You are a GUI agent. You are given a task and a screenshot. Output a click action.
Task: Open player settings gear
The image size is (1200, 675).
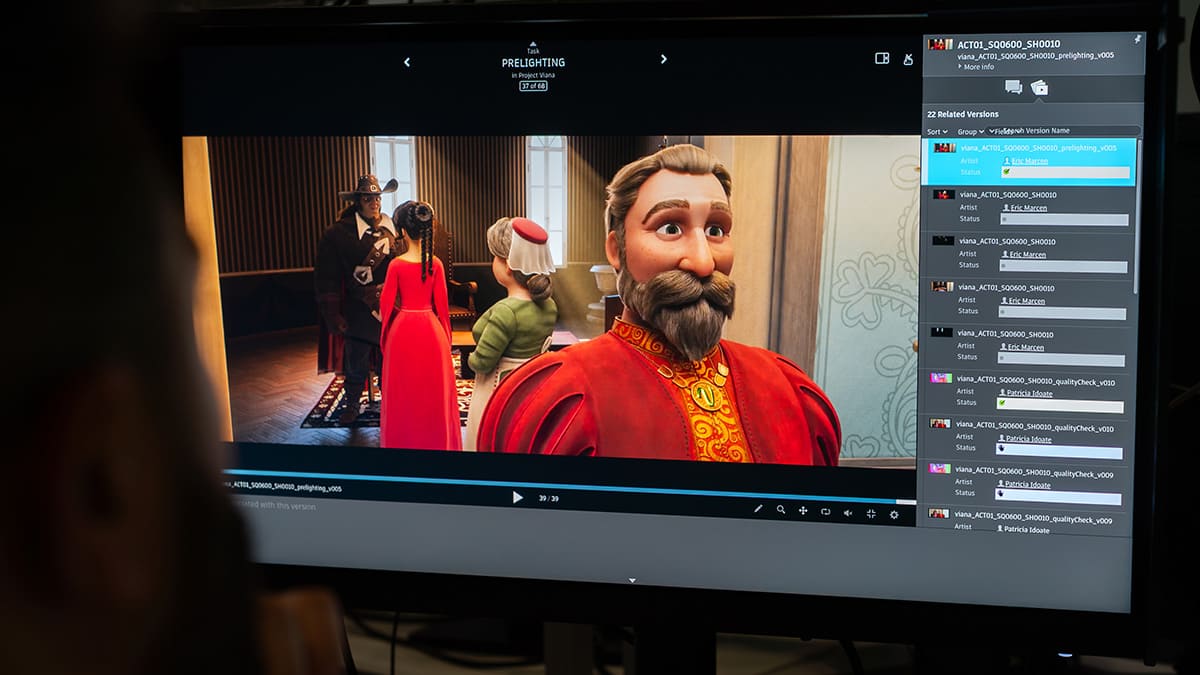pos(894,515)
